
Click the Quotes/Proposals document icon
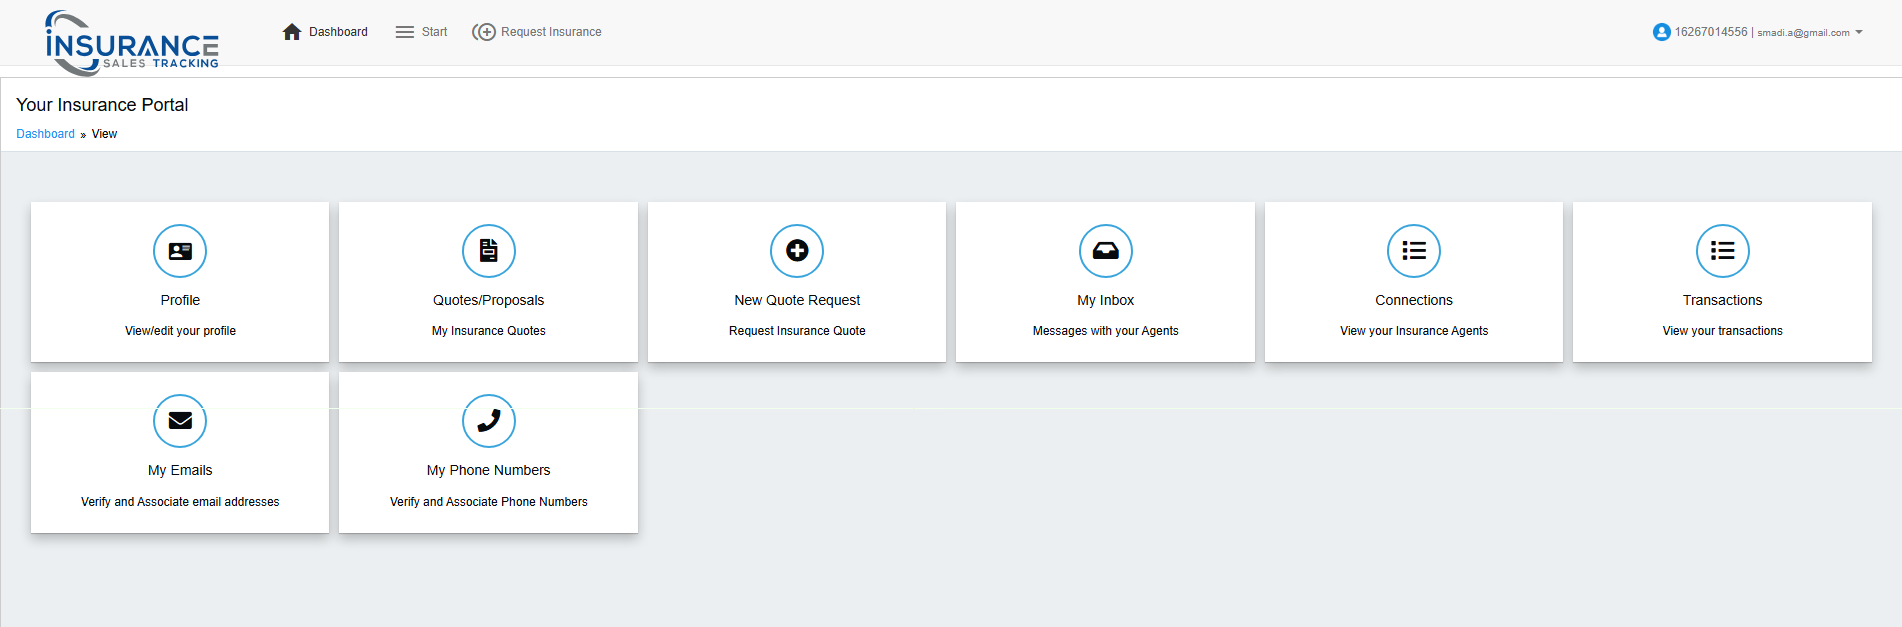click(489, 251)
